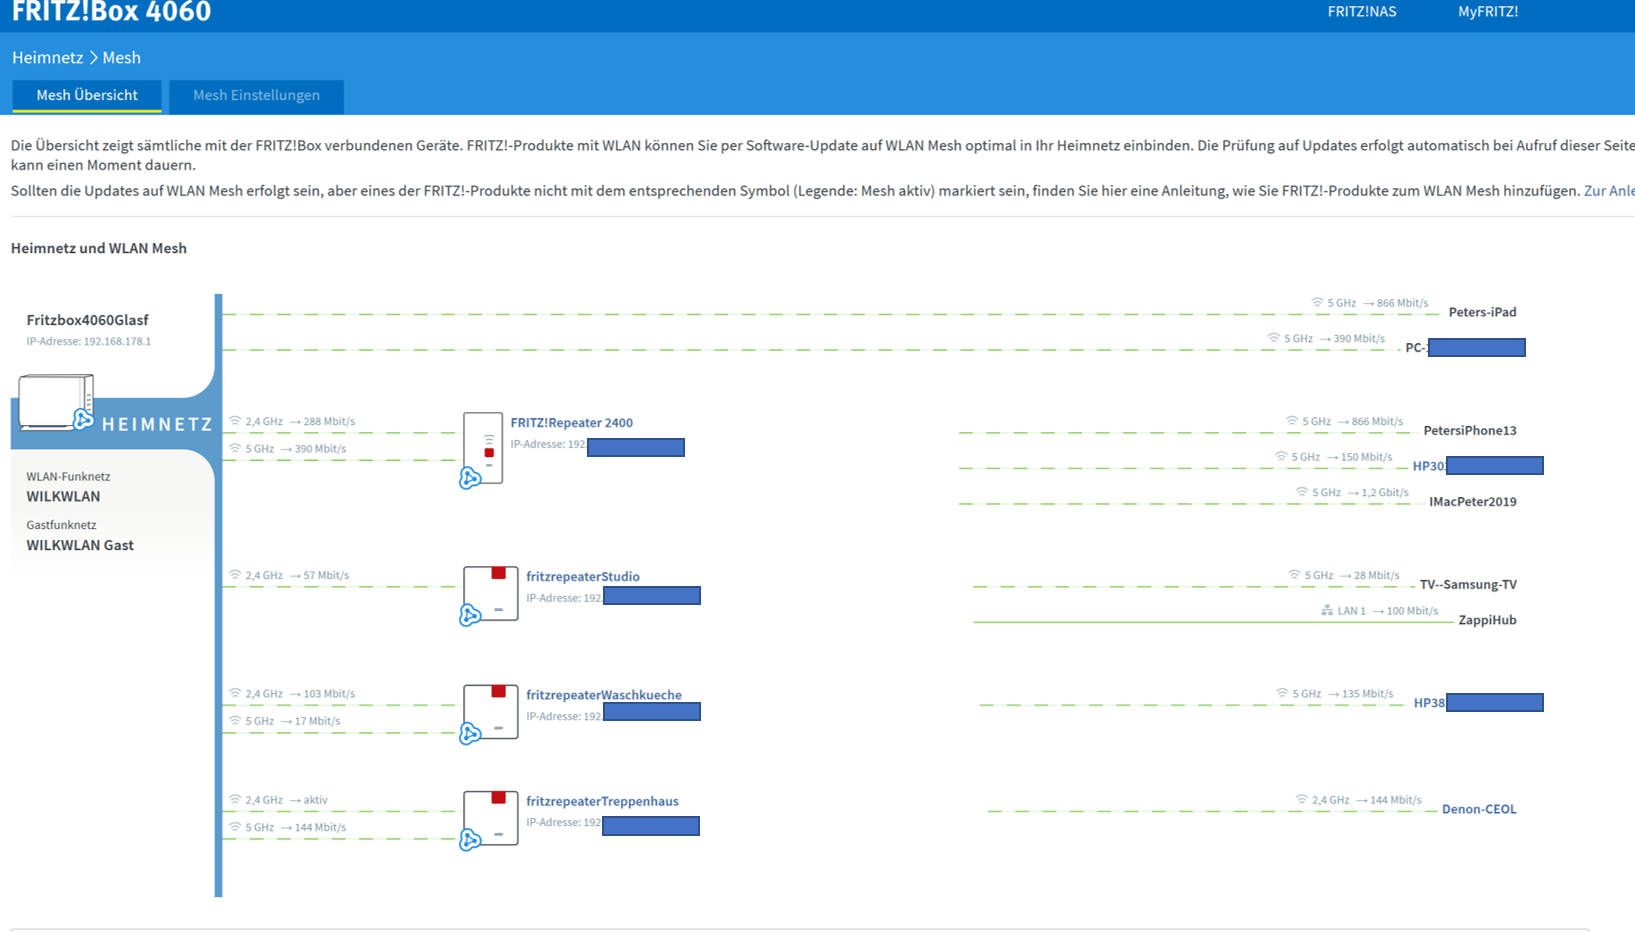
Task: Click the Heimnetz und WLAN Mesh heading
Action: click(x=99, y=248)
